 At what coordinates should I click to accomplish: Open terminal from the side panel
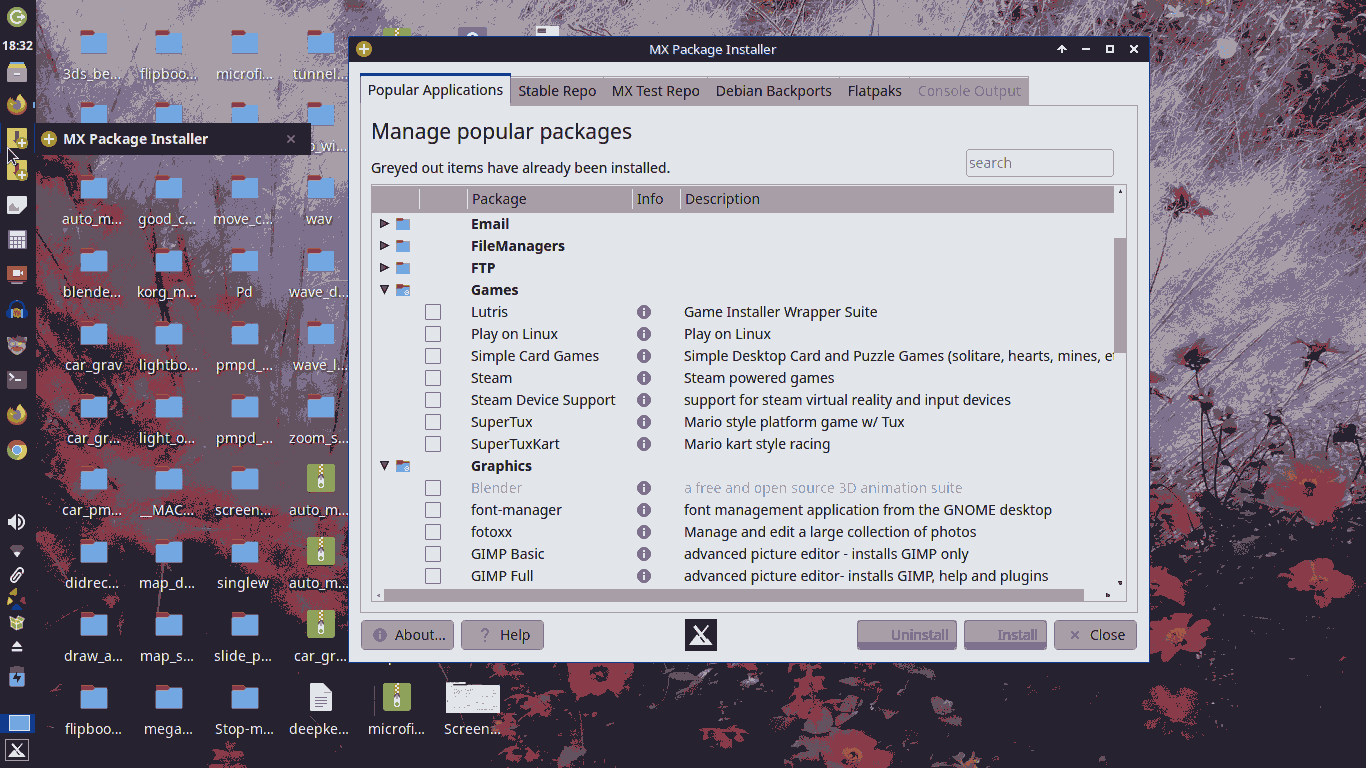tap(17, 379)
